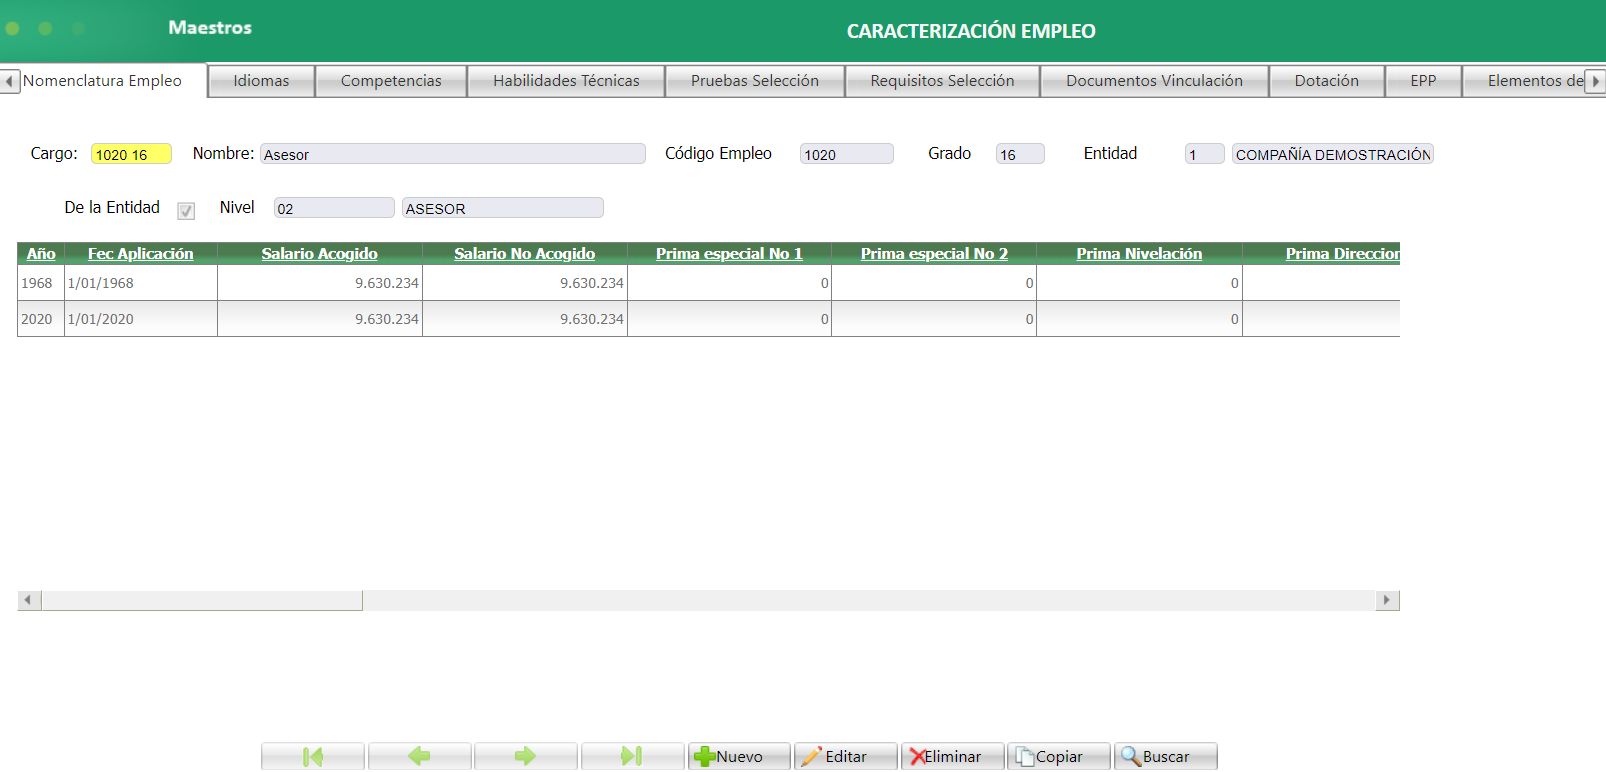Sort by Prima especial No 2 header
This screenshot has width=1606, height=772.
[x=934, y=254]
